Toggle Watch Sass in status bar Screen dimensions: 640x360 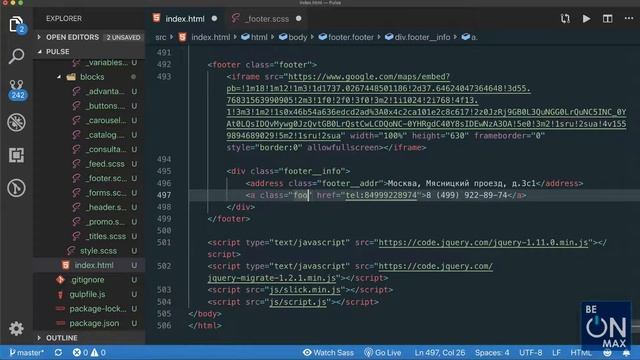[x=329, y=352]
